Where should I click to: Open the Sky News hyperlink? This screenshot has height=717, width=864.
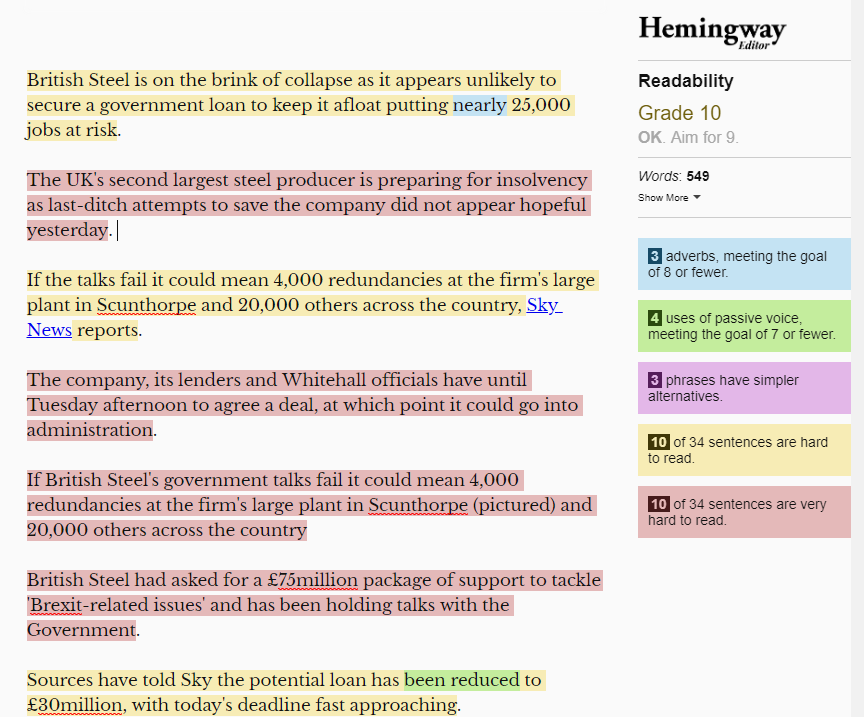(x=294, y=317)
